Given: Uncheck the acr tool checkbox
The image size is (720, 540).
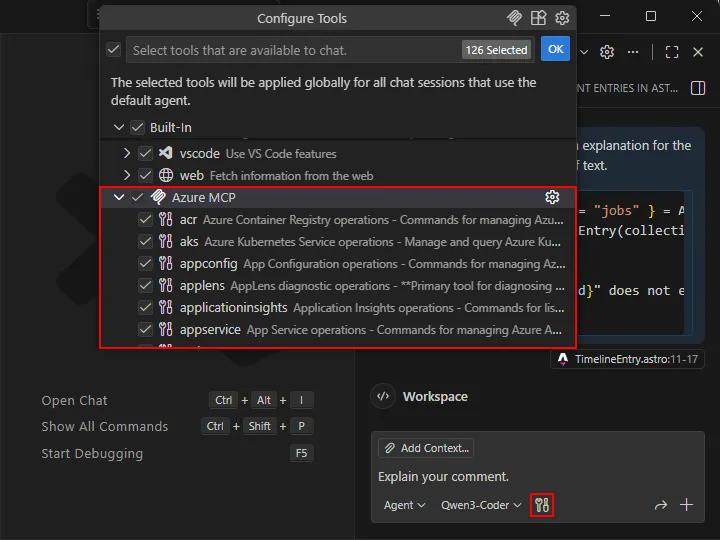Looking at the screenshot, I should (x=145, y=219).
